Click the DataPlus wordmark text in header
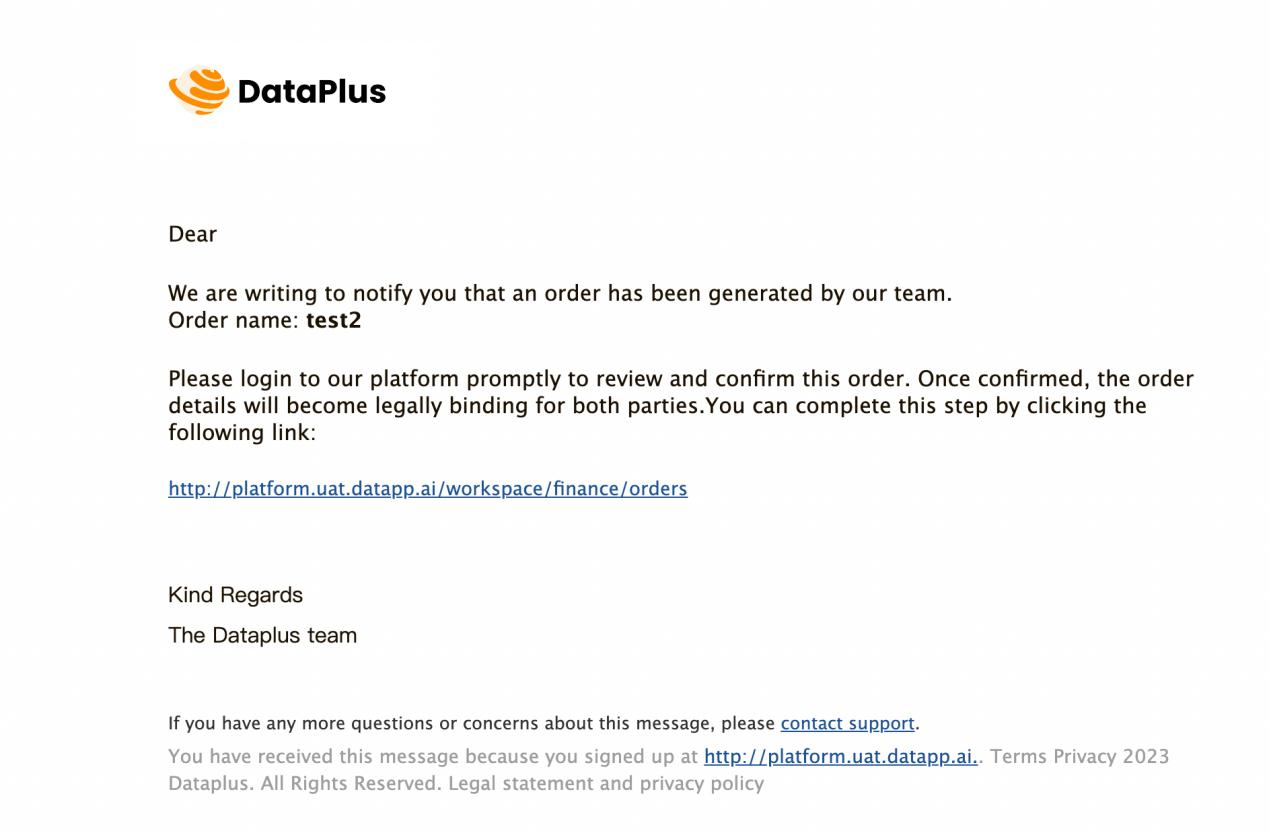Viewport: 1269px width, 833px height. tap(312, 92)
